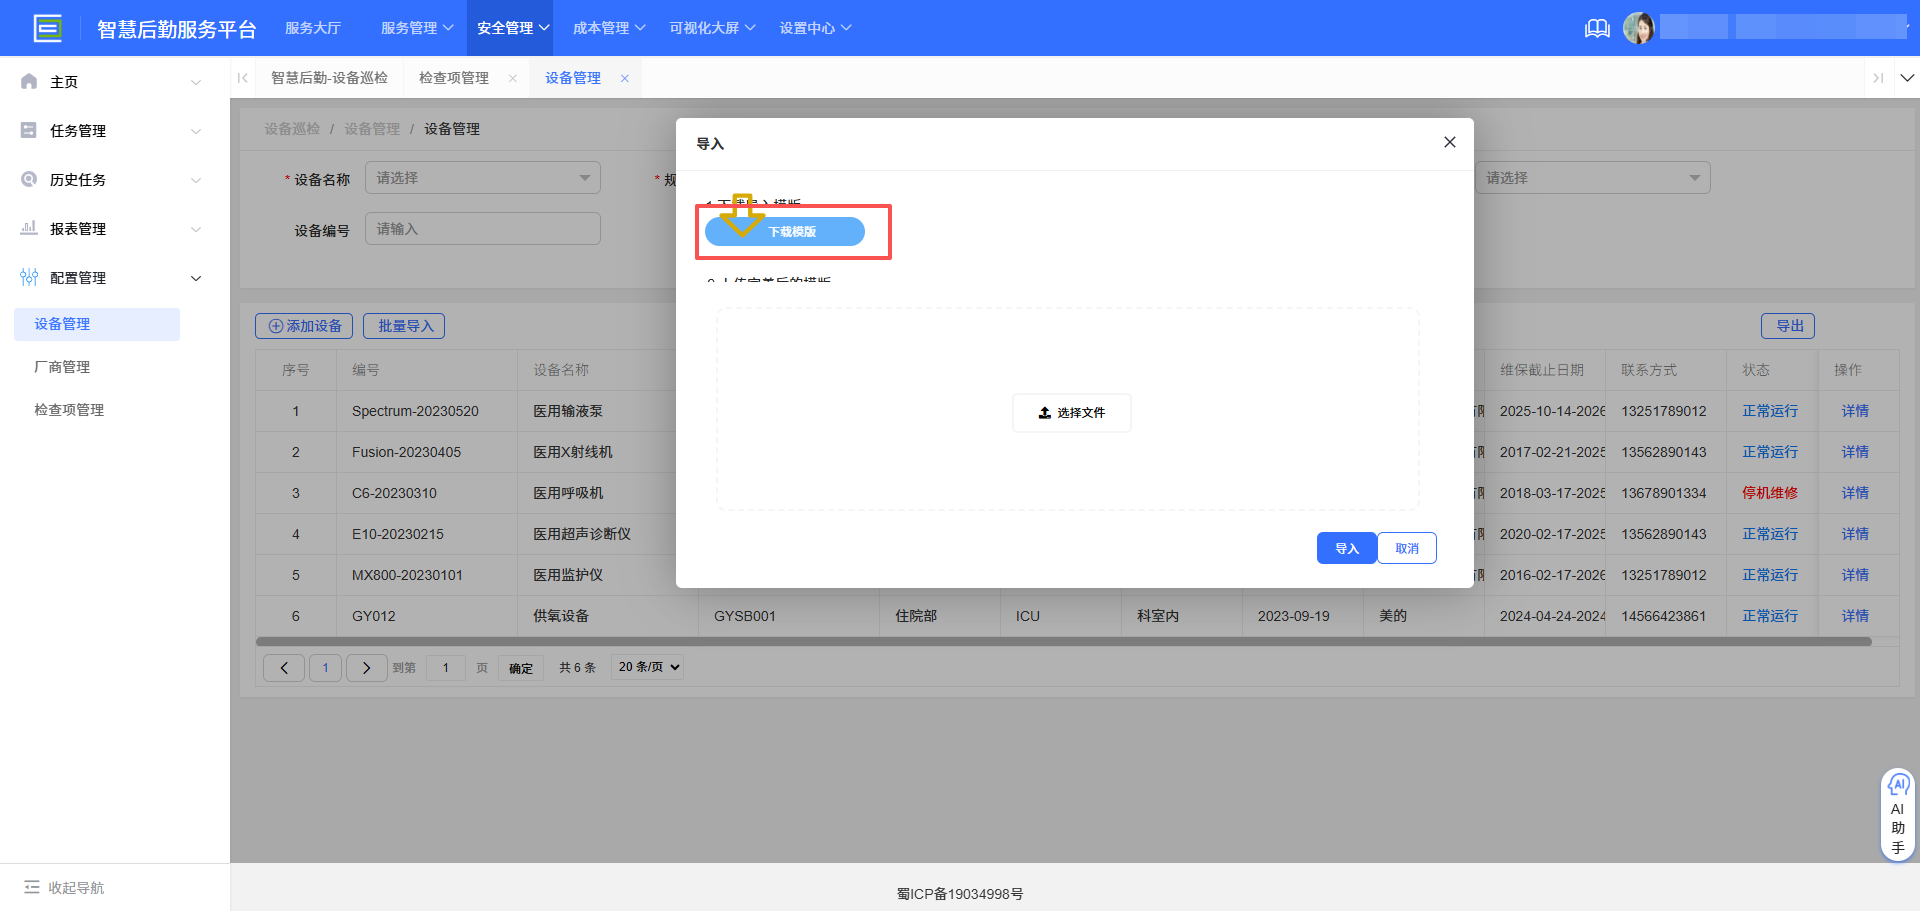Open the AI助手 assistant icon
Screen dimensions: 1920x911
(x=1898, y=787)
